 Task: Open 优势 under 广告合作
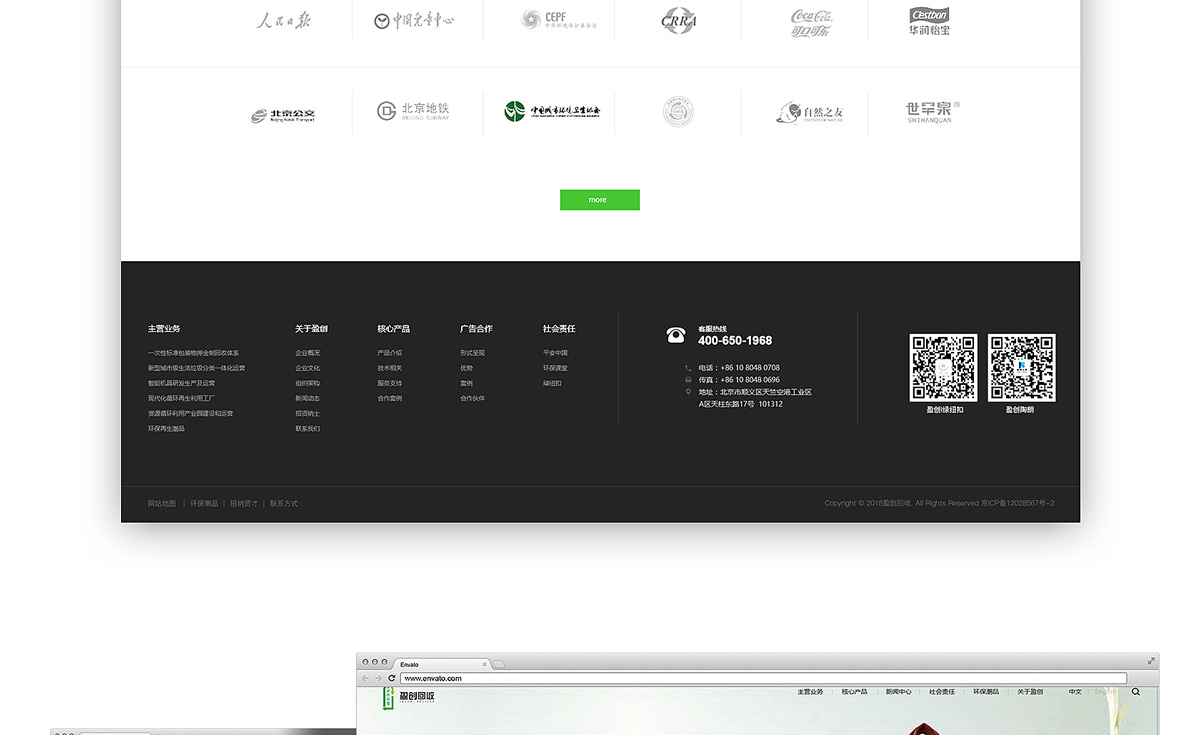click(467, 368)
